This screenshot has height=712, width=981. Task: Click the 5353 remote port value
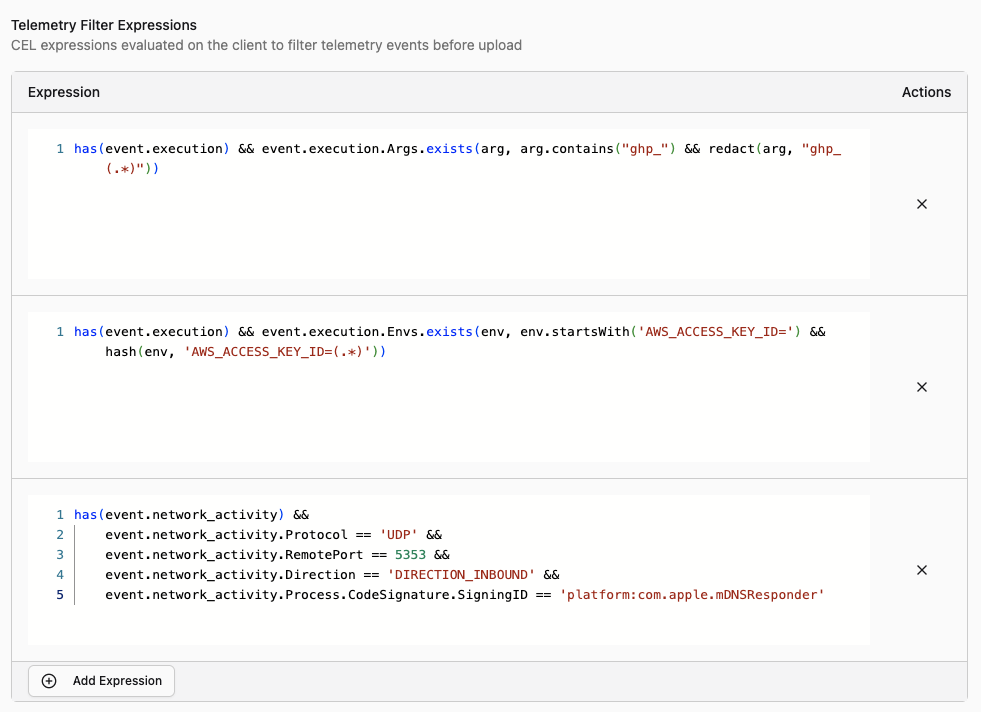coord(410,554)
